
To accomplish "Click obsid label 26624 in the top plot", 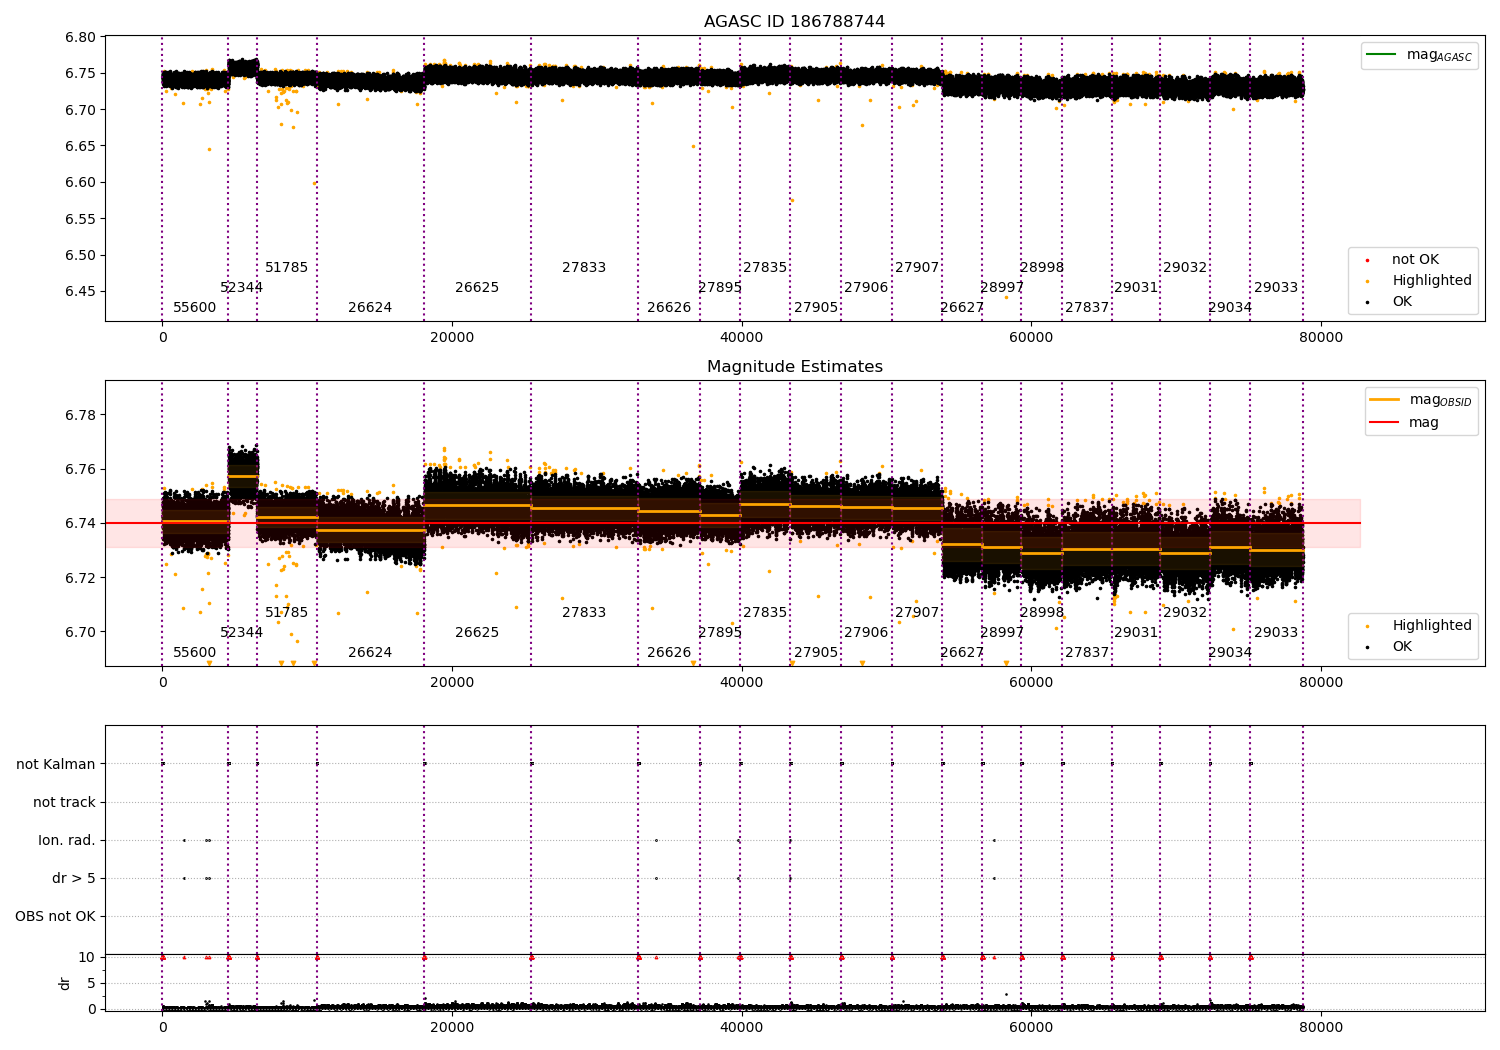I will click(370, 308).
